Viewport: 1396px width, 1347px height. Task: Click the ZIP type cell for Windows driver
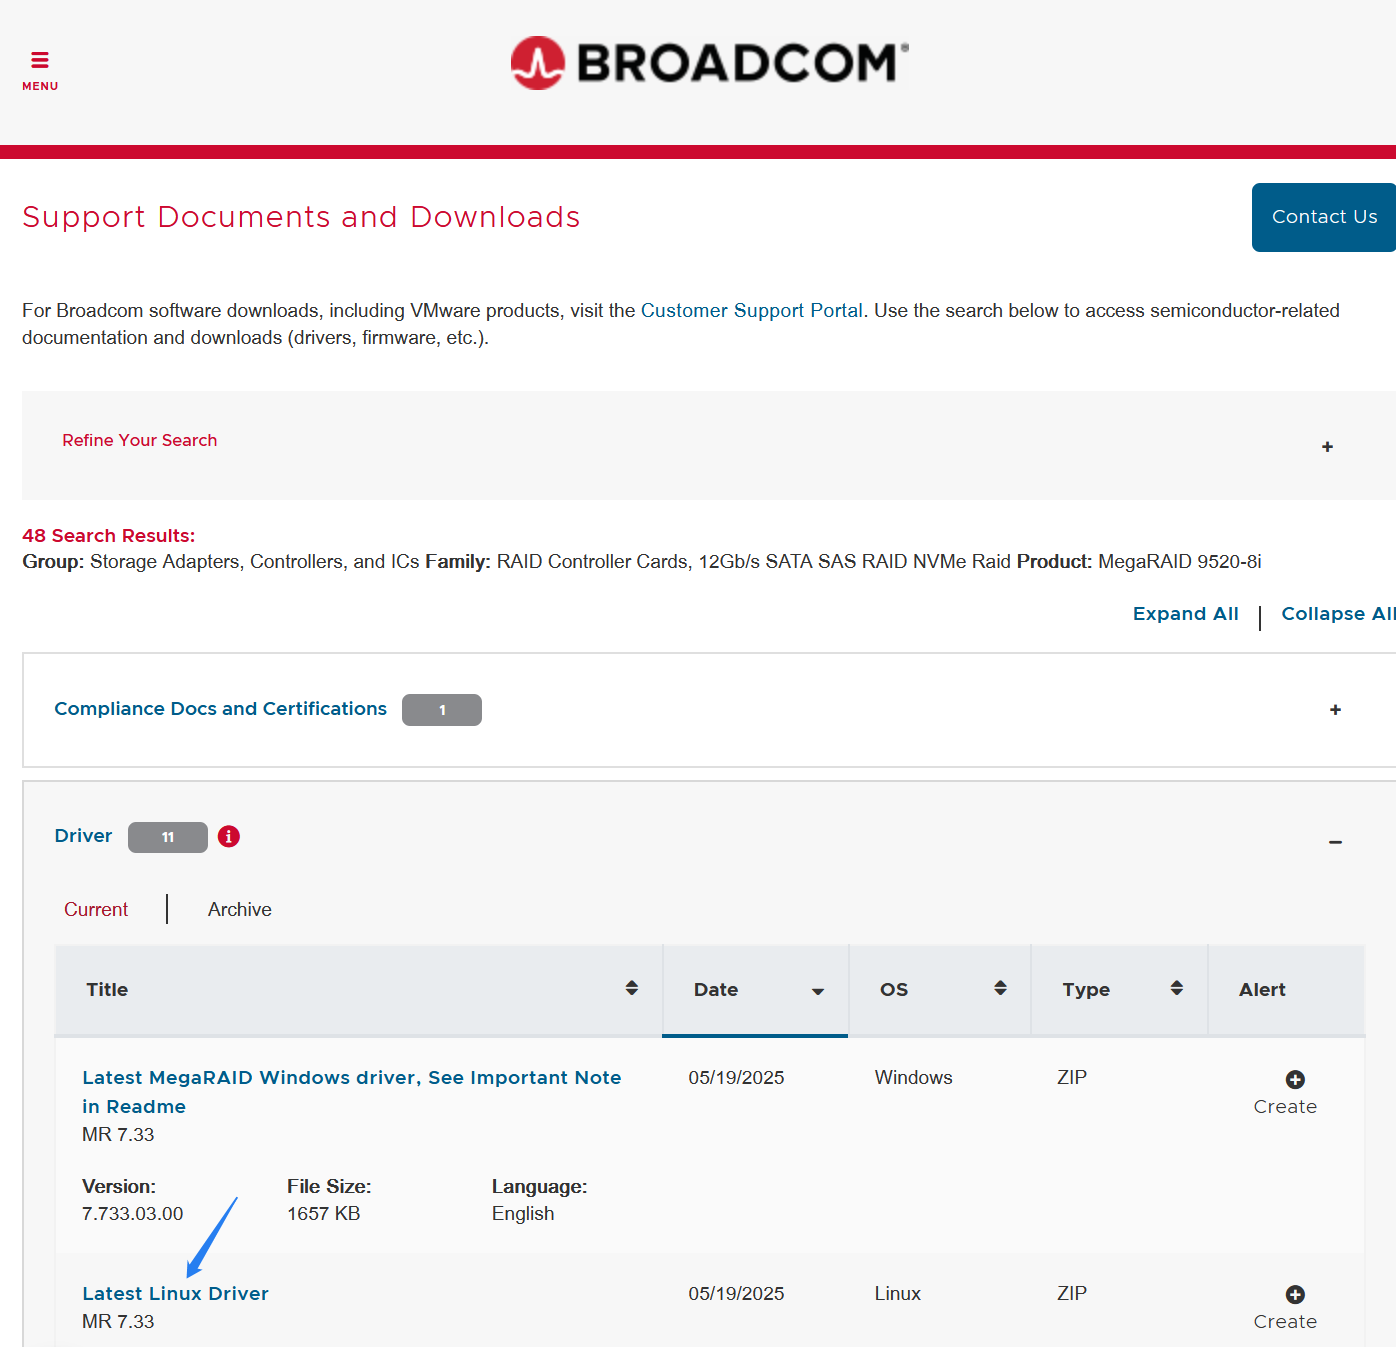point(1072,1078)
